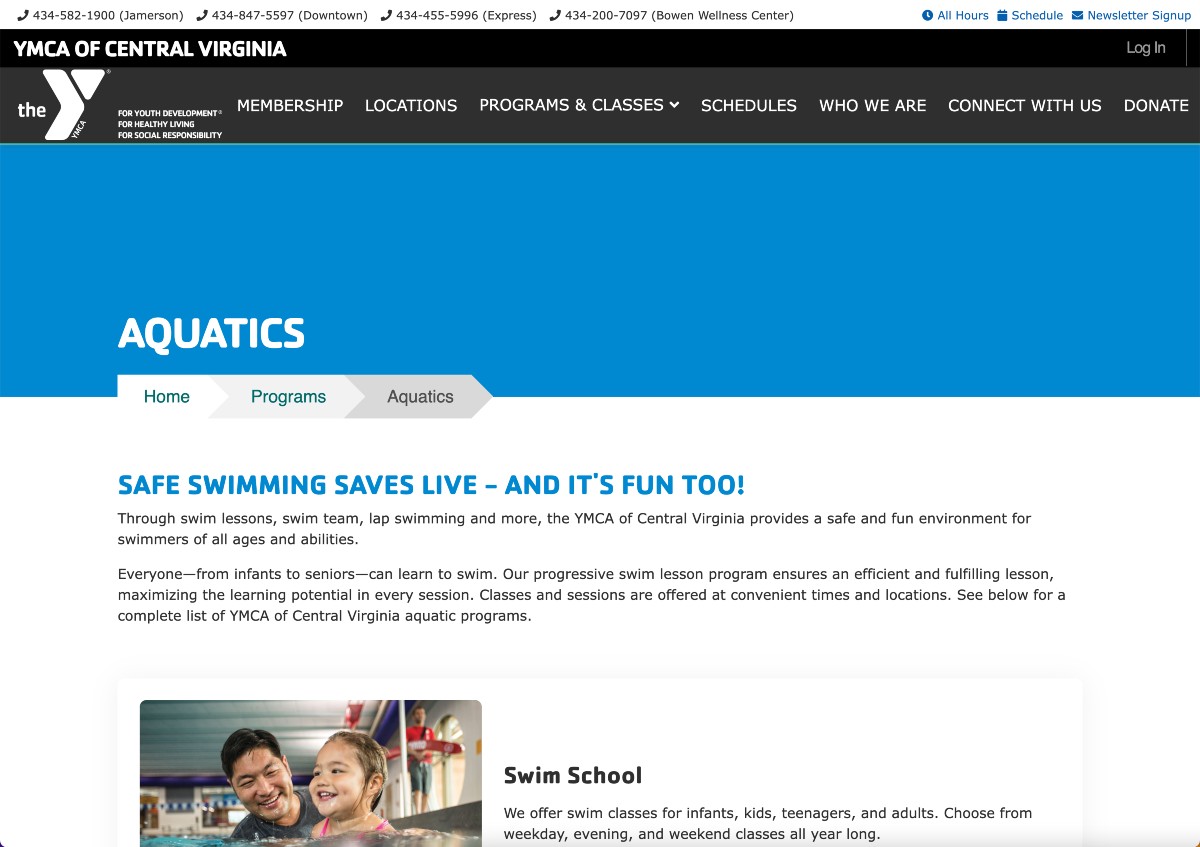The width and height of the screenshot is (1200, 847).
Task: Open the Who We Are menu item
Action: point(873,105)
